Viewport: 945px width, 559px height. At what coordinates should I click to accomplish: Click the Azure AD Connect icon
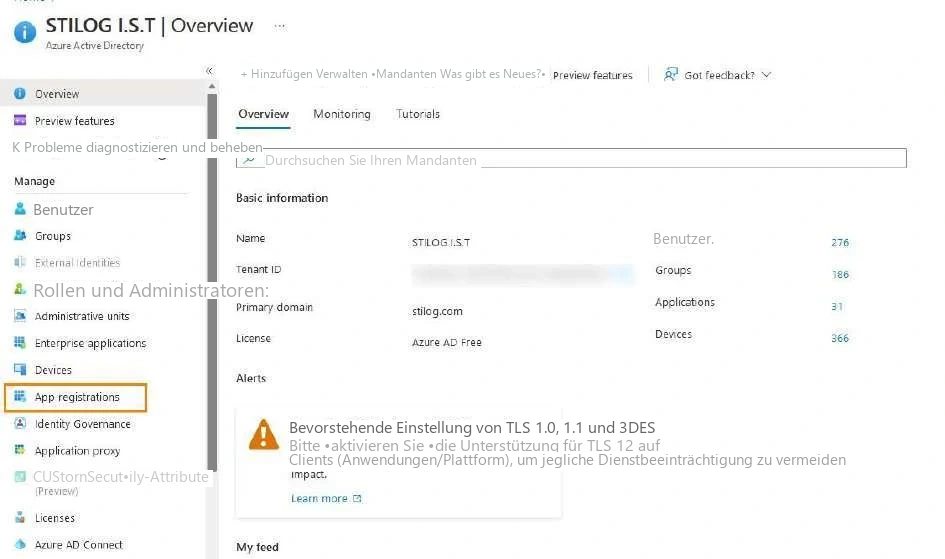[20, 545]
